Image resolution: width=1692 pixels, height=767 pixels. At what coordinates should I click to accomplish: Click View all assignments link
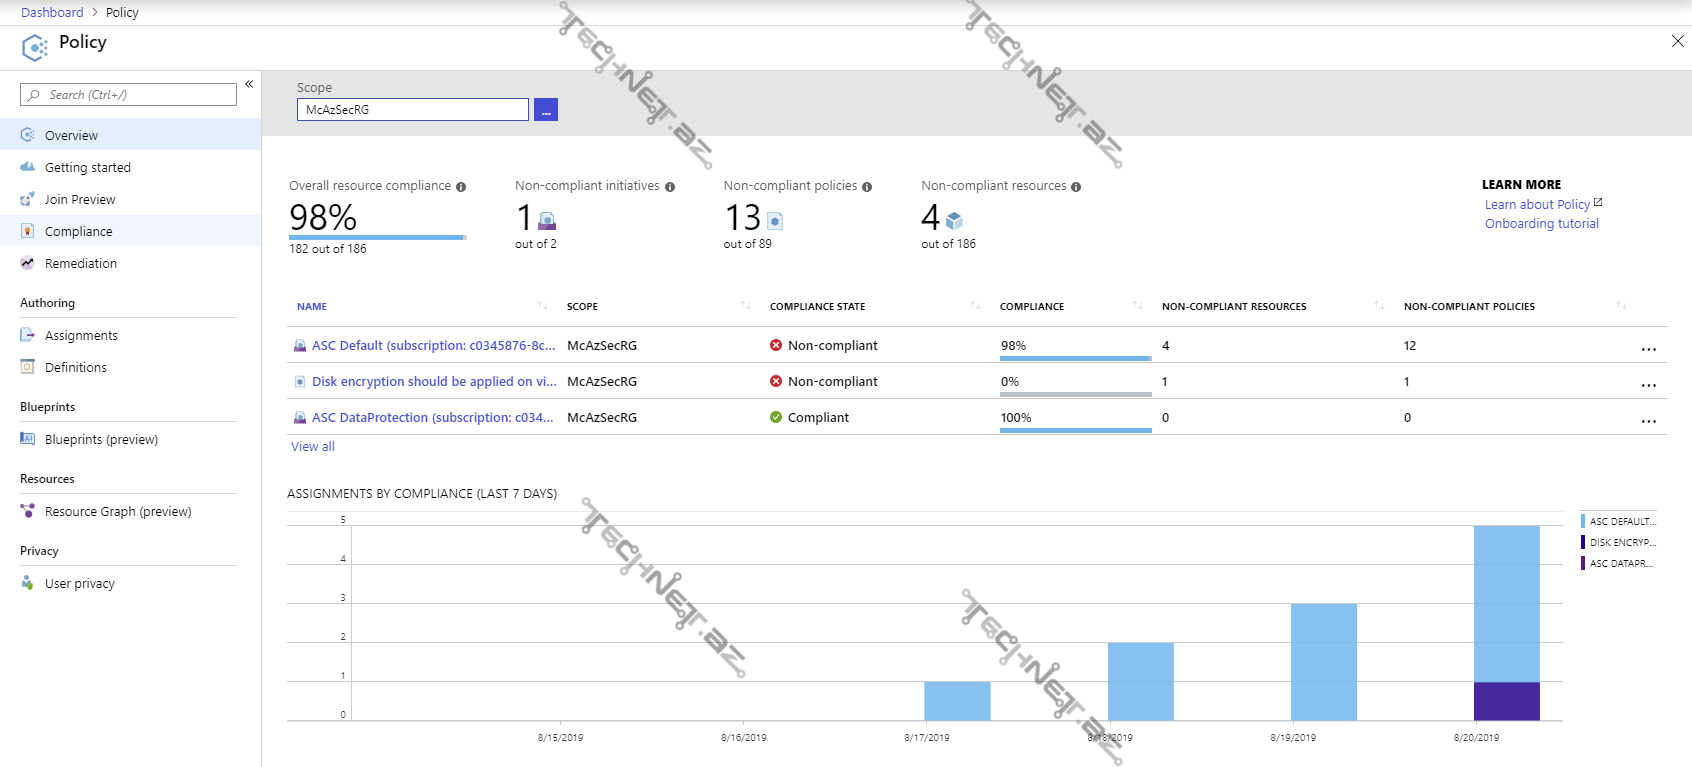(x=313, y=447)
